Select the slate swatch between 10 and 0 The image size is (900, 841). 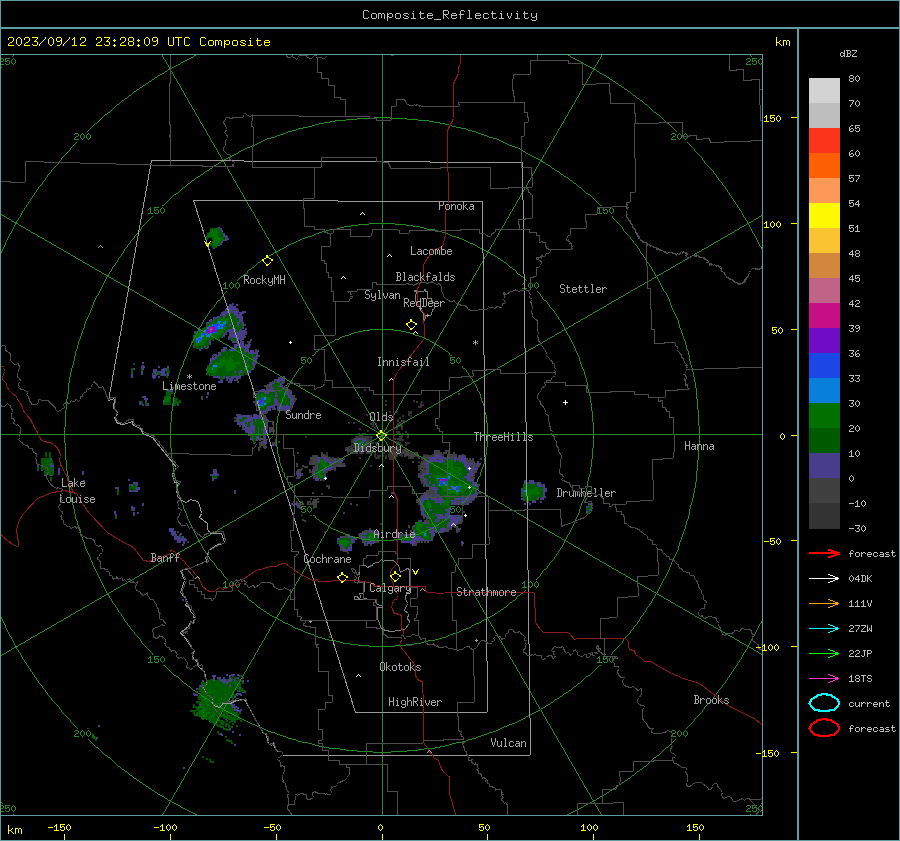coord(824,466)
